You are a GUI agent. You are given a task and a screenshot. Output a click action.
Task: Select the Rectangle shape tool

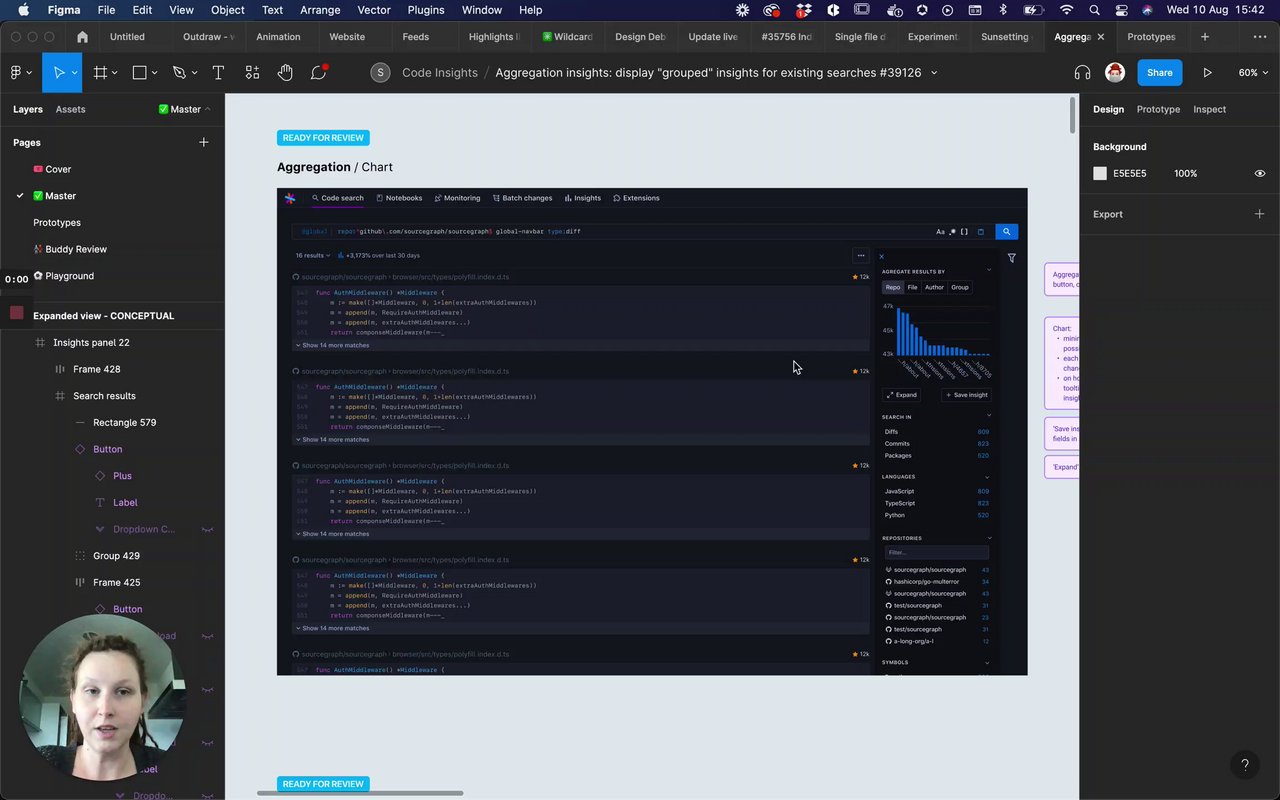point(139,73)
